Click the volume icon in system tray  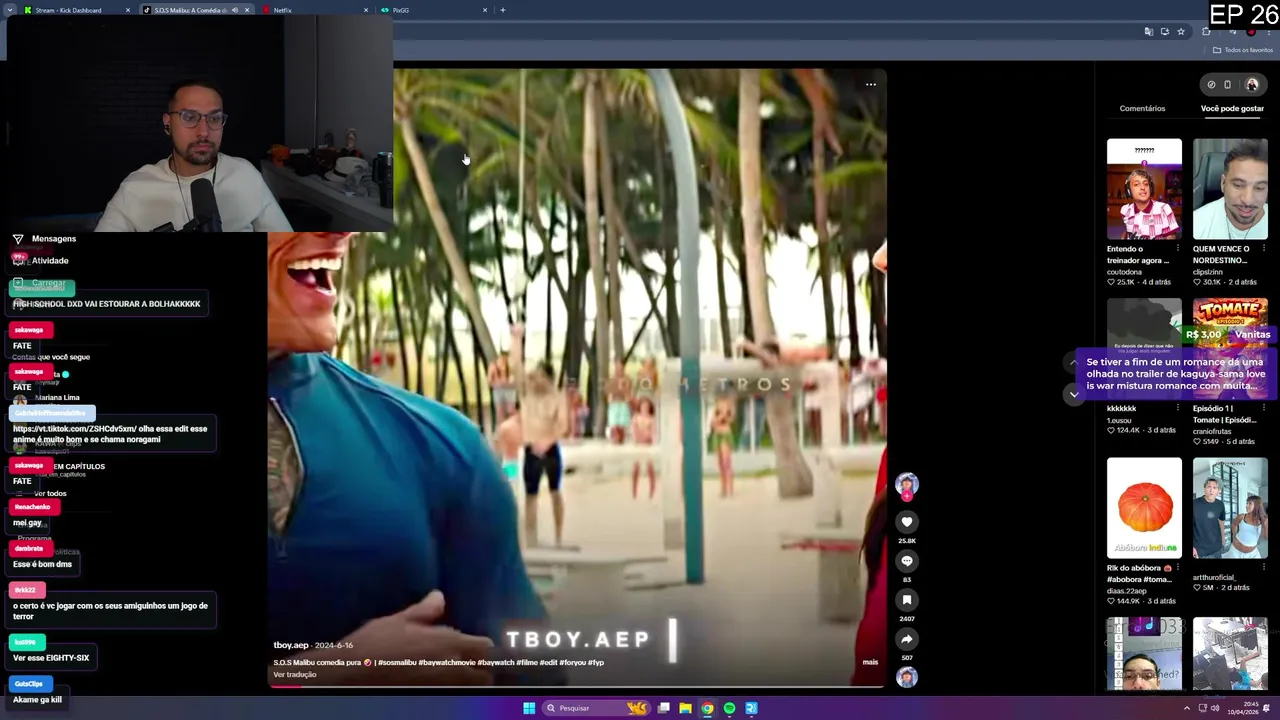coord(1215,708)
